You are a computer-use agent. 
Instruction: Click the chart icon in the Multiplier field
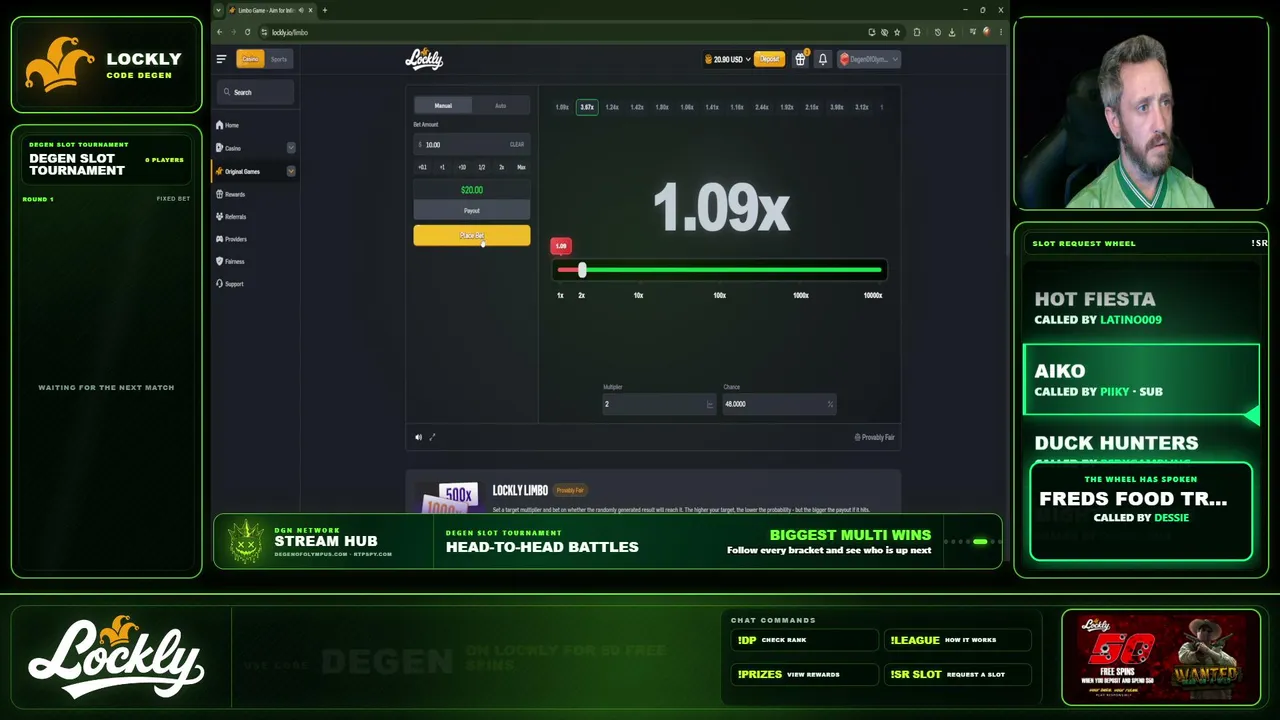pyautogui.click(x=710, y=404)
